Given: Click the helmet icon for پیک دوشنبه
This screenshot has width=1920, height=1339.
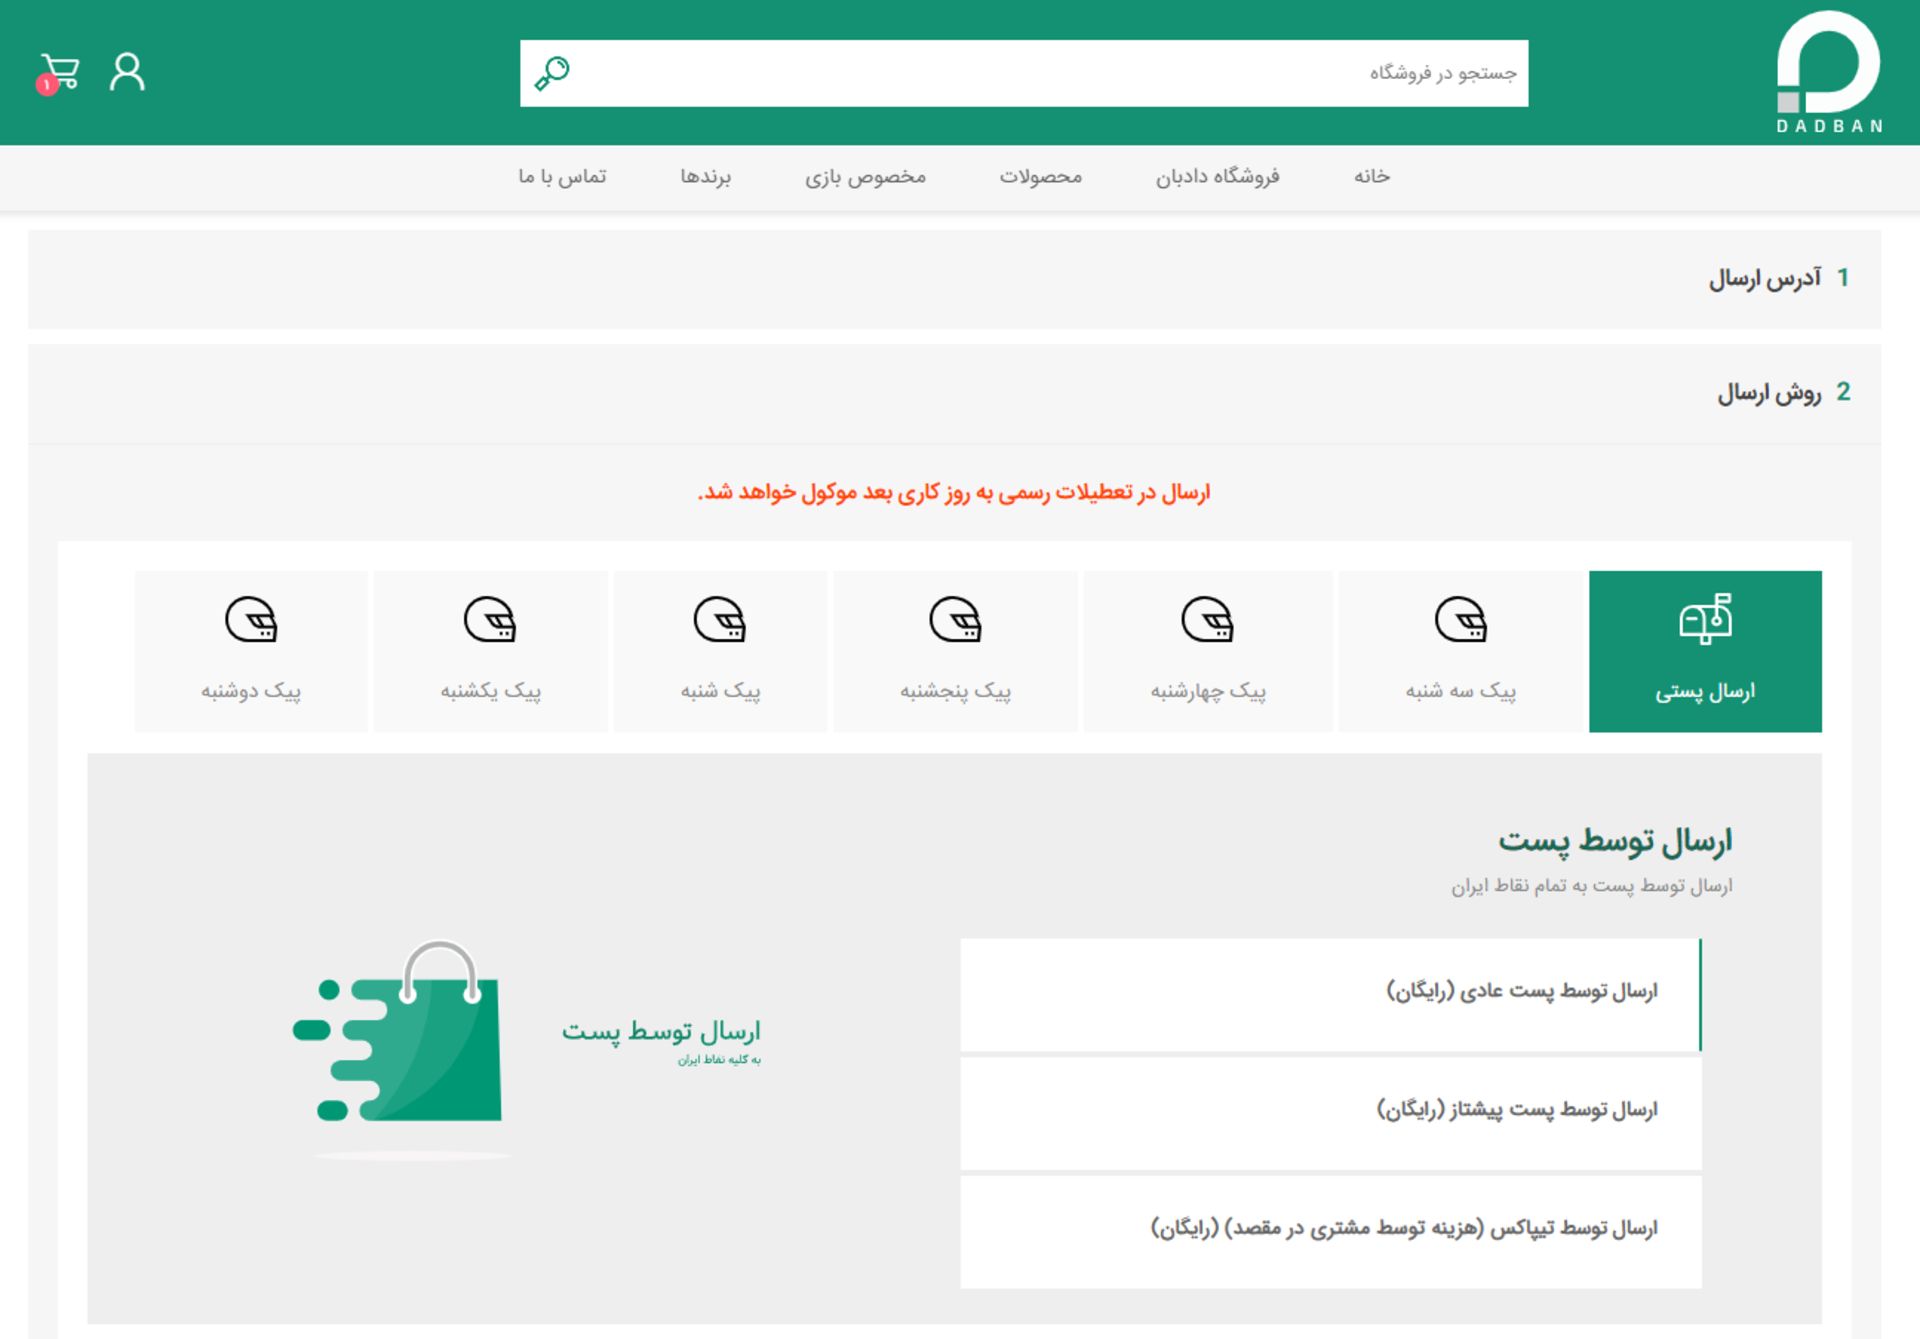Looking at the screenshot, I should [252, 620].
